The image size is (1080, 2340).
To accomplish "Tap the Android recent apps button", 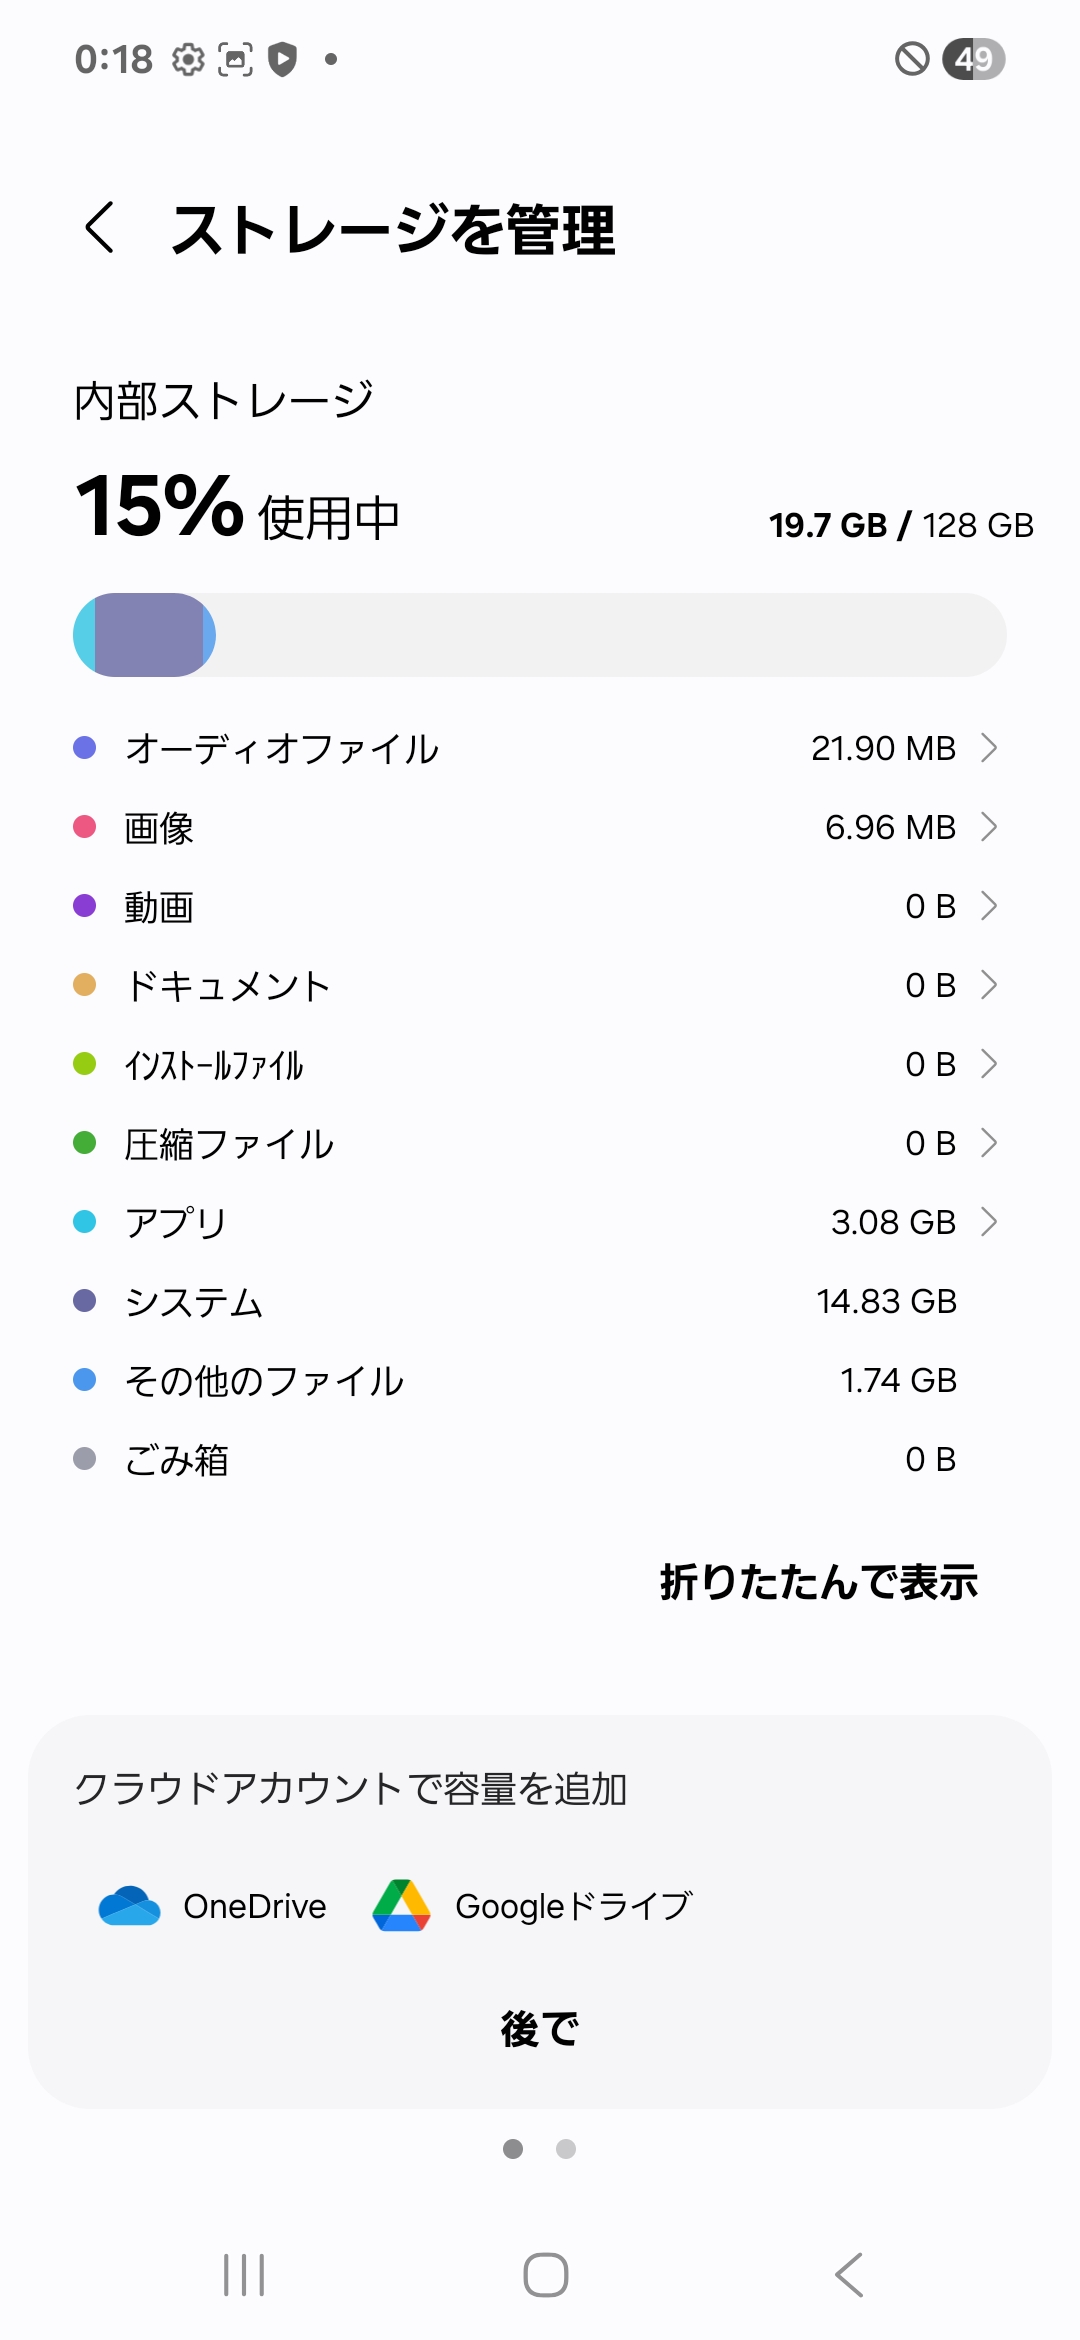I will pyautogui.click(x=244, y=2275).
